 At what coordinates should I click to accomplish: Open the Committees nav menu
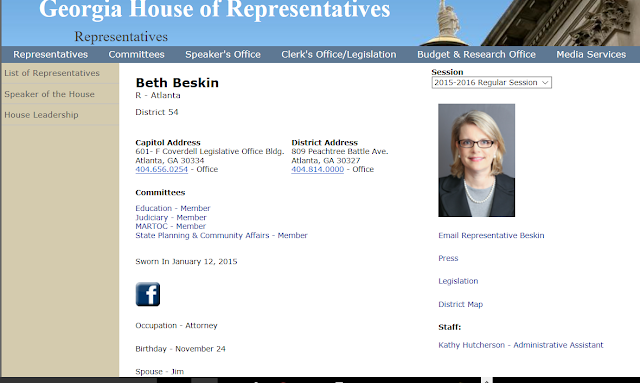click(x=136, y=54)
